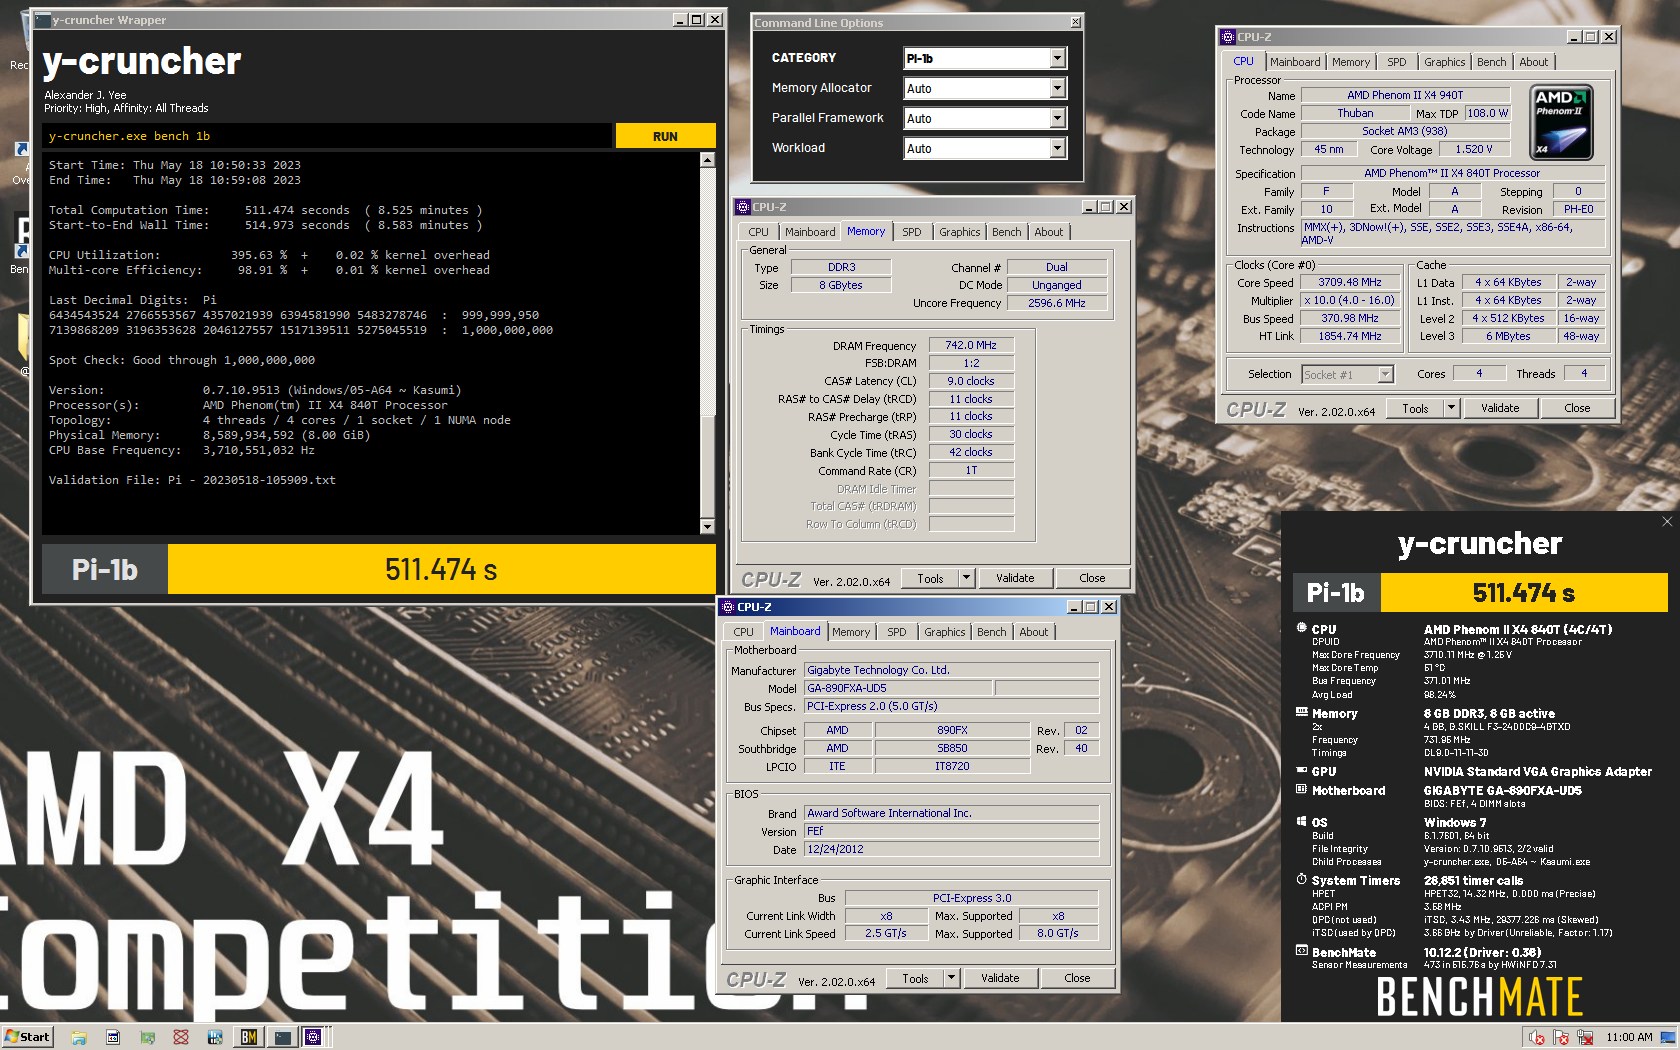Click the Windows logo OS icon in BenchMate panel
The image size is (1680, 1050).
point(1301,822)
